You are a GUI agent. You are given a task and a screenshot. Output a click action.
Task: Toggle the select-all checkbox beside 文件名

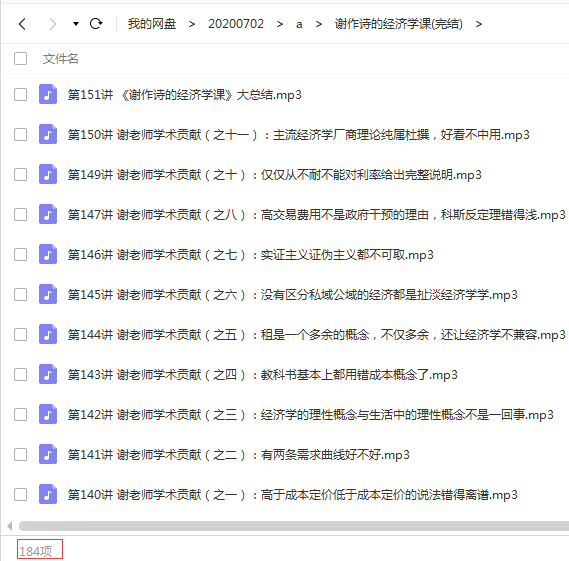(x=20, y=58)
